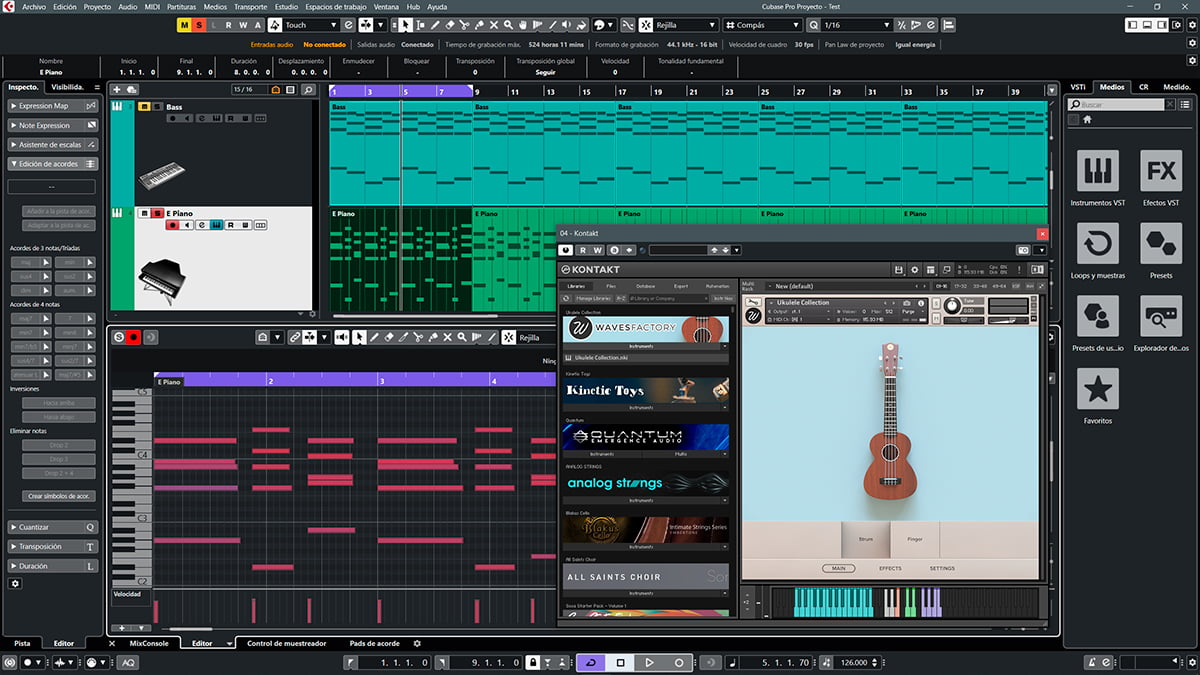Open the Rejilla snap type dropdown in top toolbar
The width and height of the screenshot is (1200, 675).
click(677, 25)
